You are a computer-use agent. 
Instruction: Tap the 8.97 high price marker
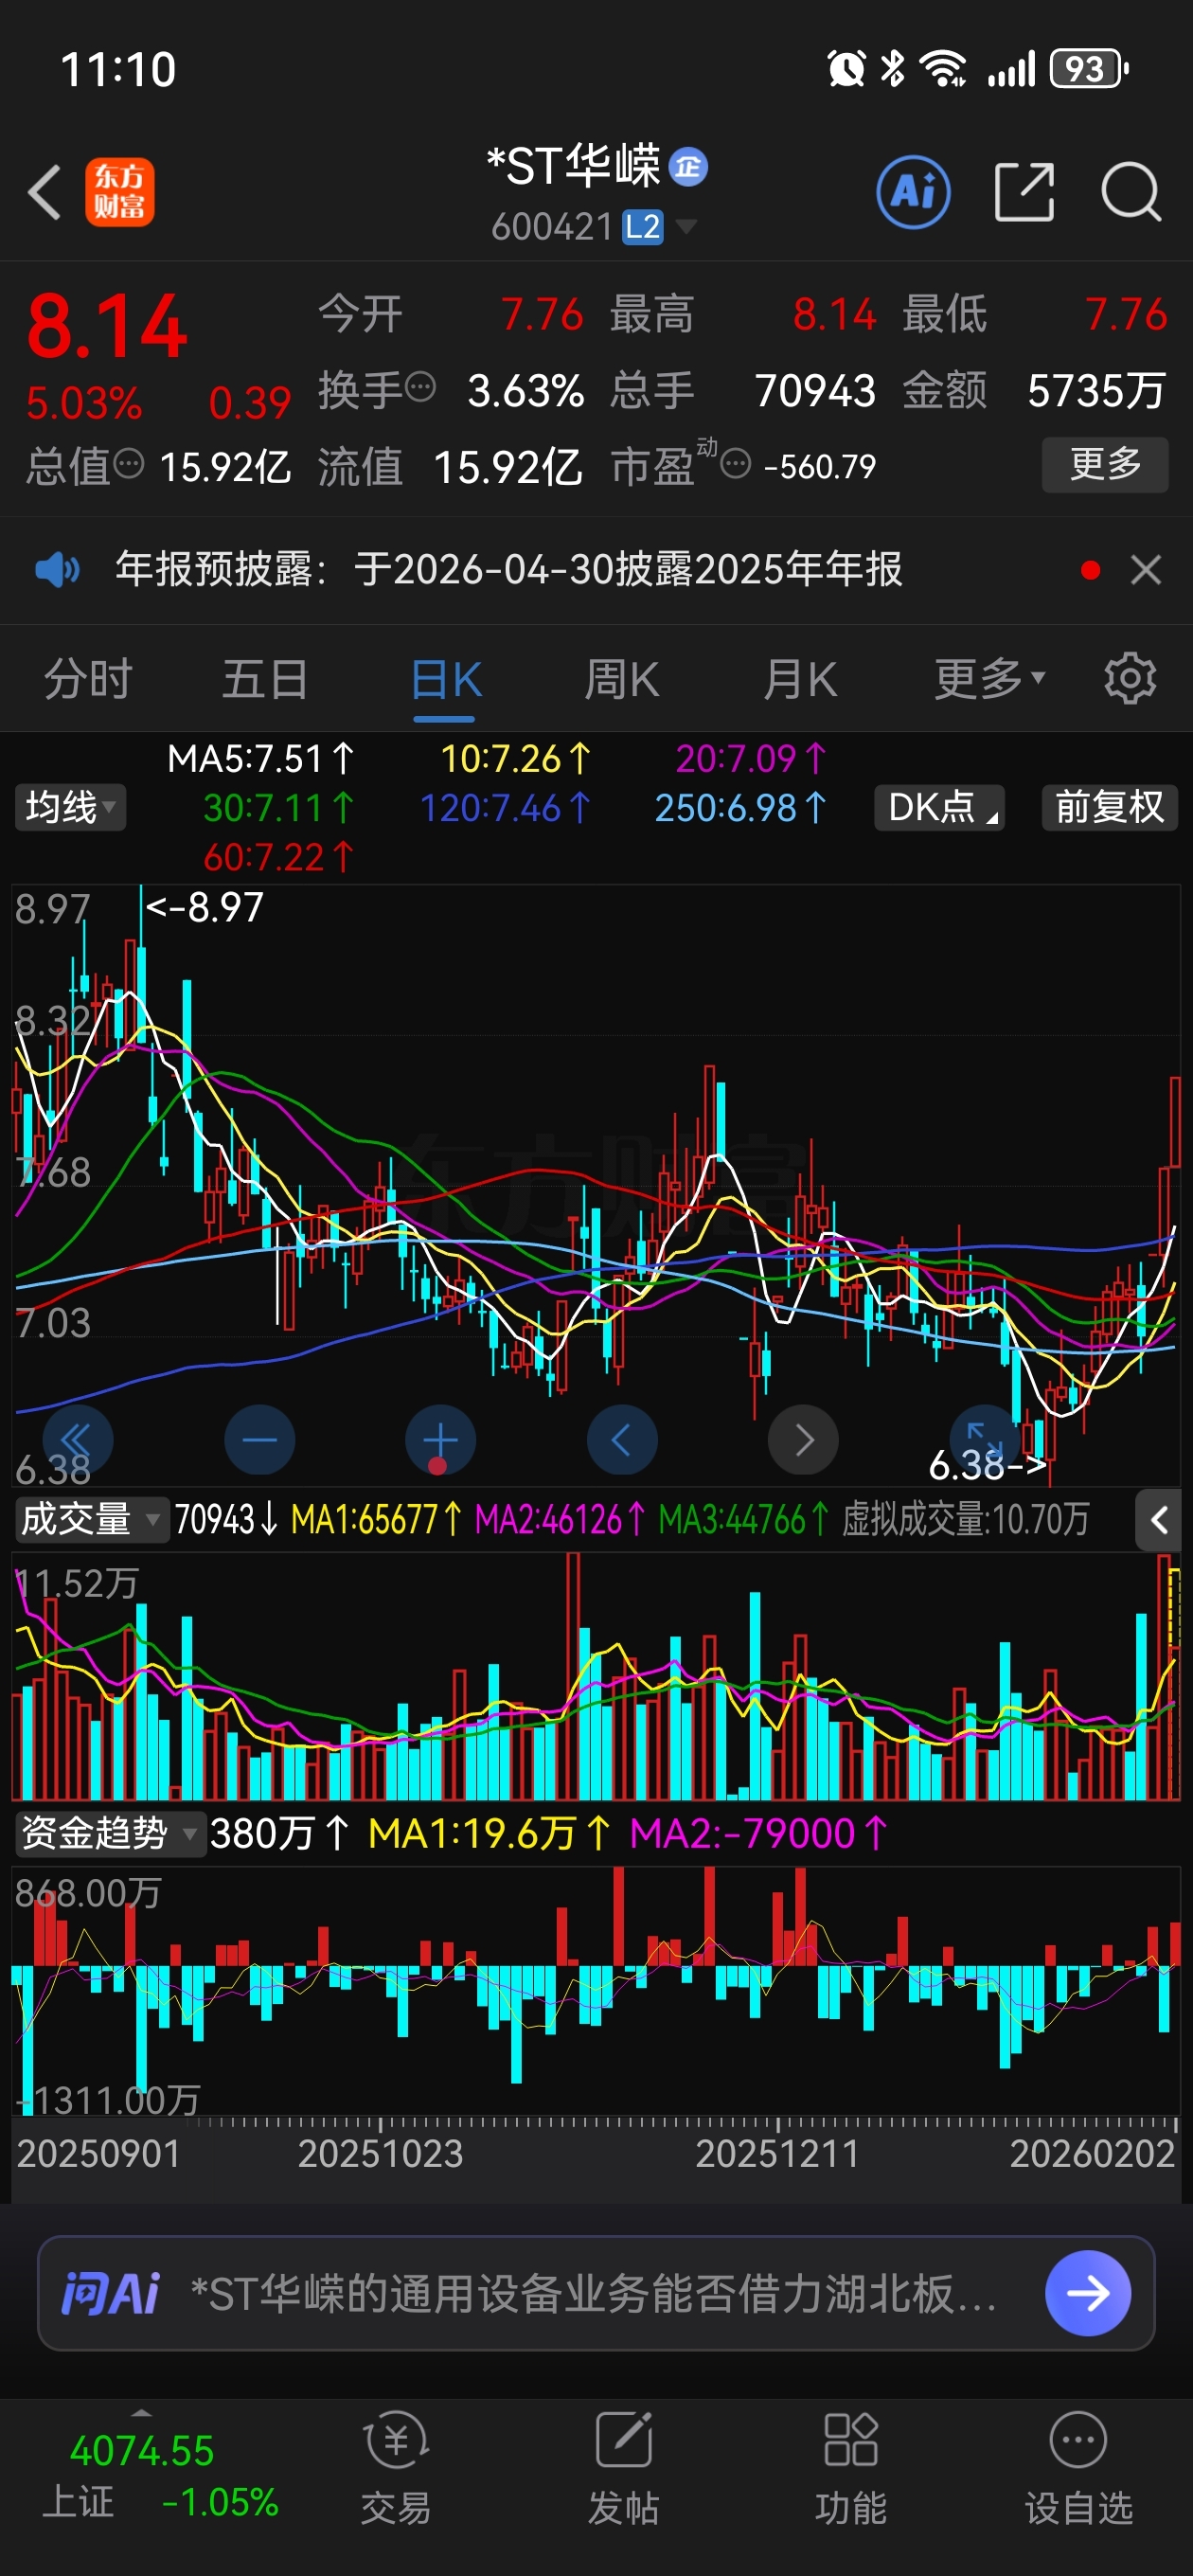click(205, 908)
